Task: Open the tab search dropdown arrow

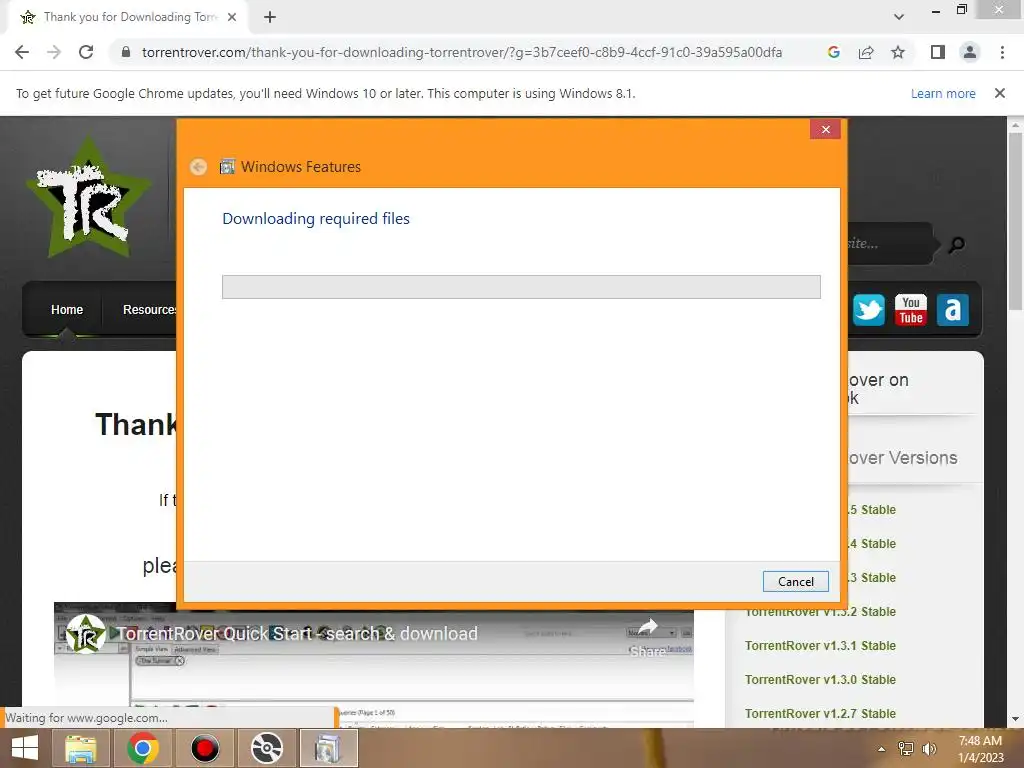Action: [899, 18]
